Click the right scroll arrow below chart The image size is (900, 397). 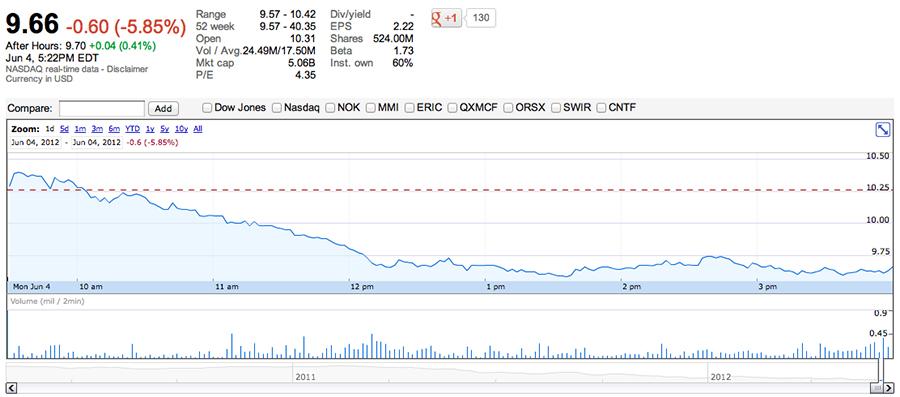889,388
